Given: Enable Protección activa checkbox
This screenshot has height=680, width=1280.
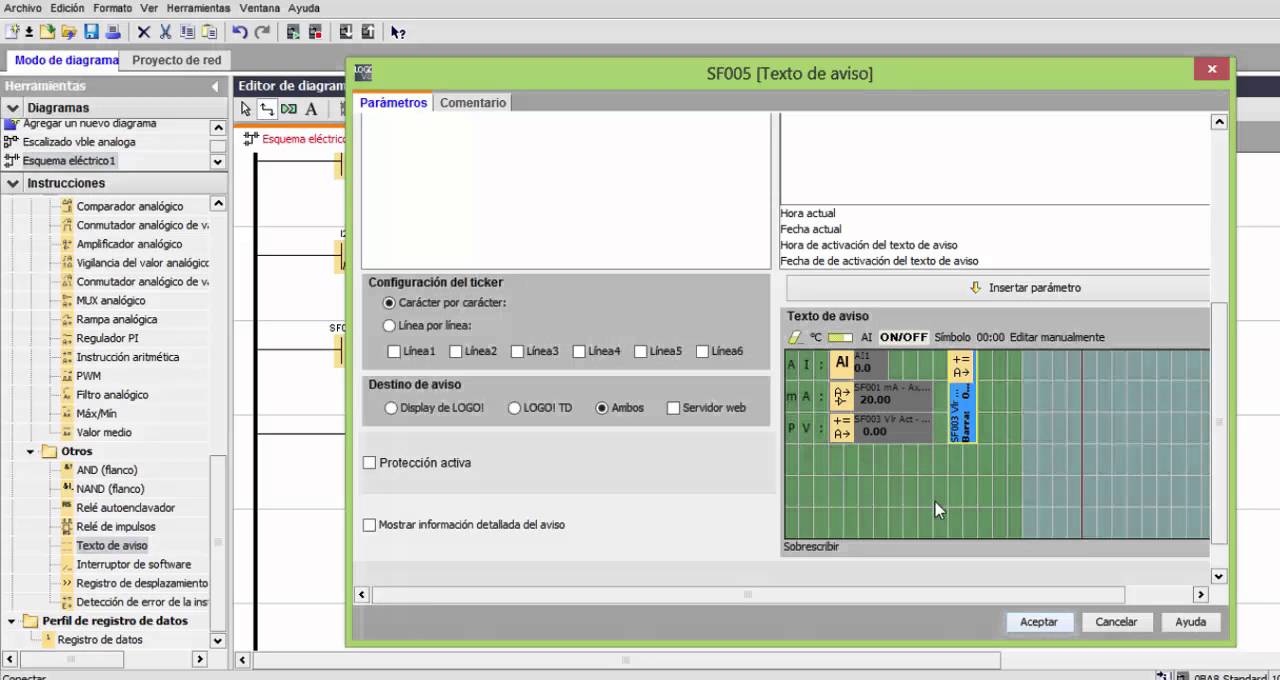Looking at the screenshot, I should pyautogui.click(x=370, y=463).
